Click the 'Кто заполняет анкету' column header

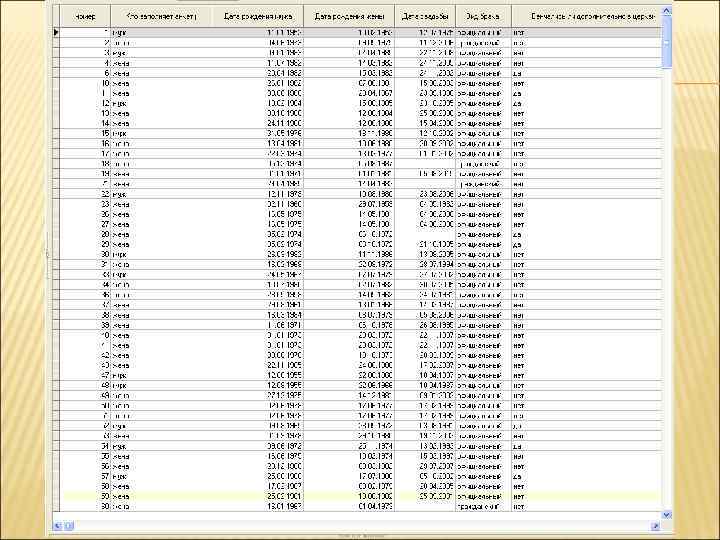(161, 17)
